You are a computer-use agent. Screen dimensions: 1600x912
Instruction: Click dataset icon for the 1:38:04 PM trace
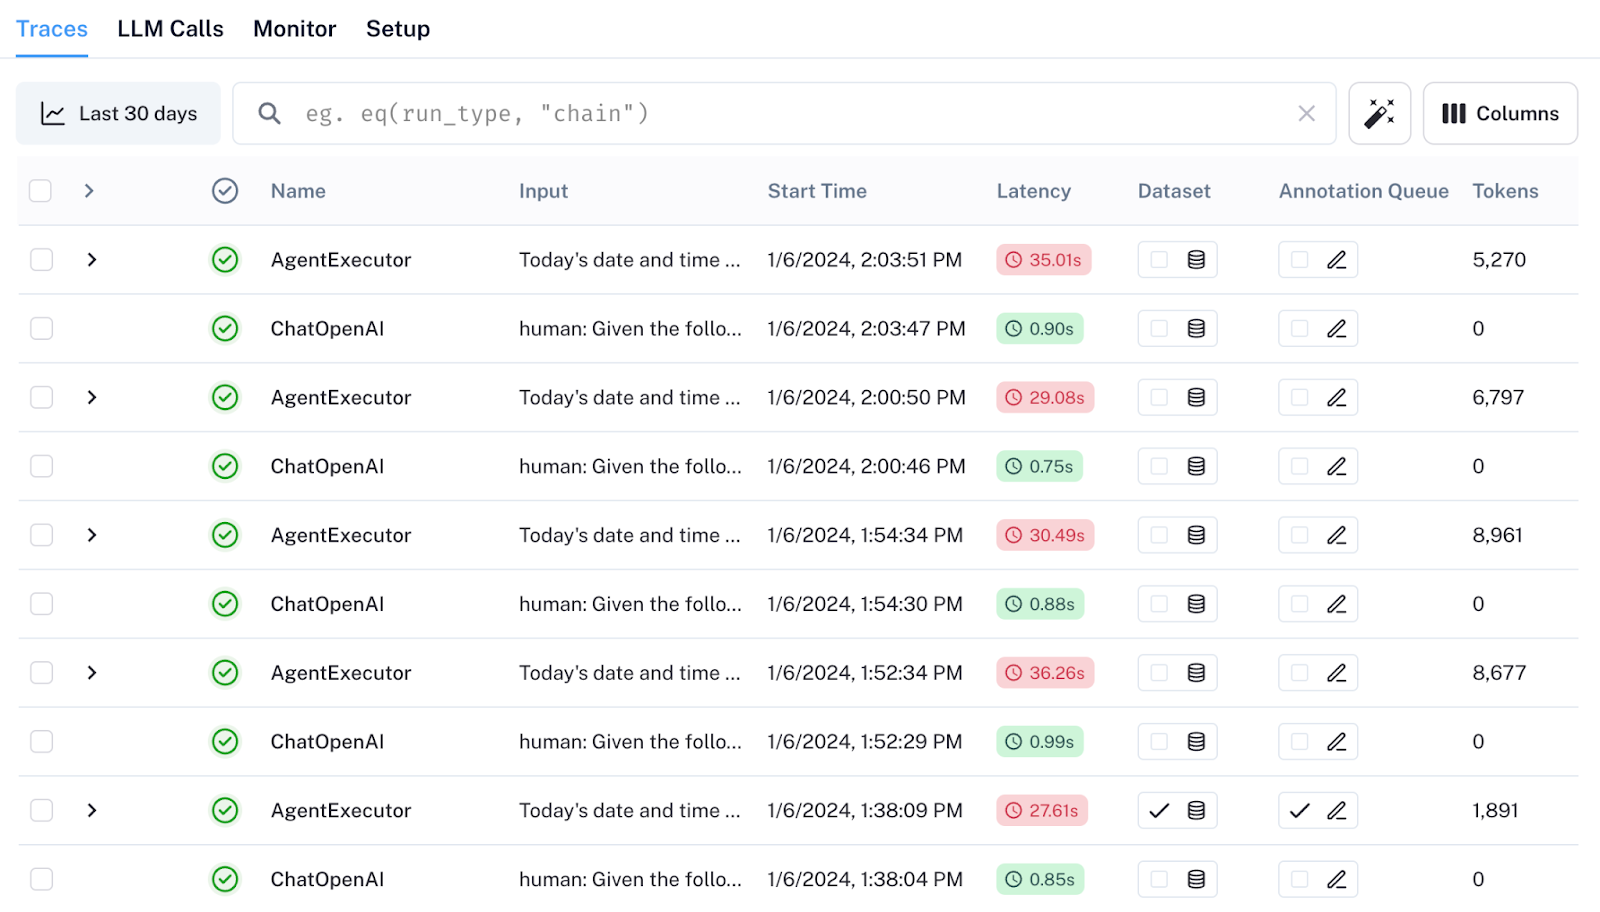[x=1196, y=880]
